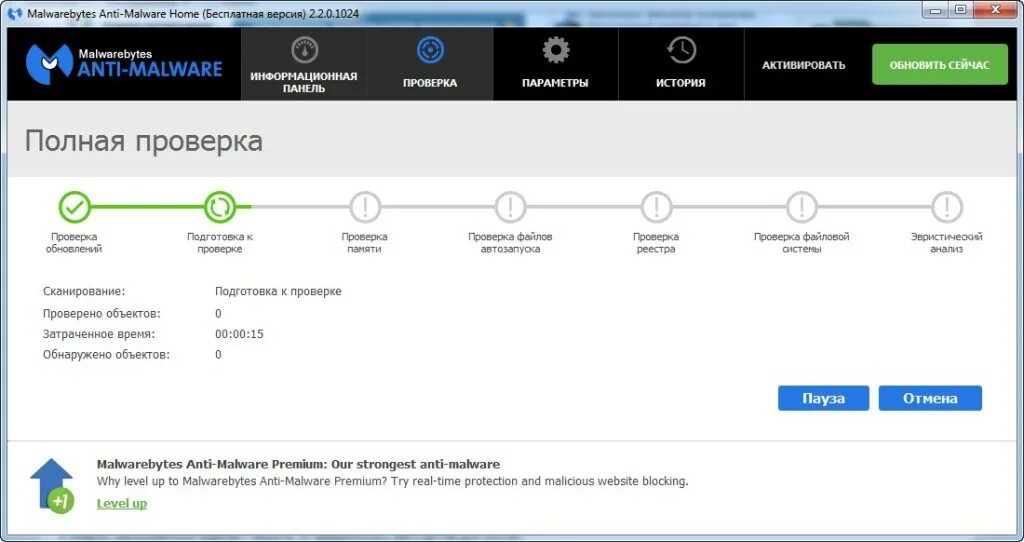Click the completed update check step icon
Image resolution: width=1024 pixels, height=542 pixels.
[x=74, y=207]
